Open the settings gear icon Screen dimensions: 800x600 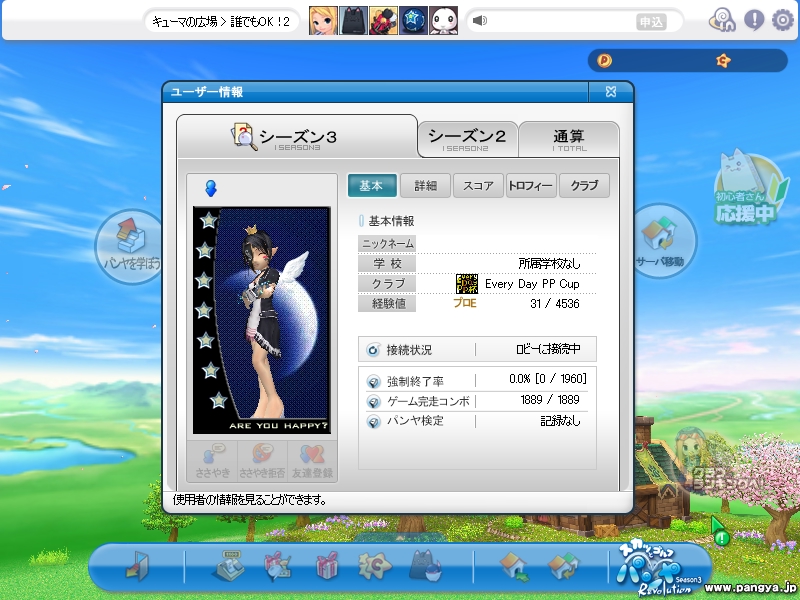tap(782, 20)
